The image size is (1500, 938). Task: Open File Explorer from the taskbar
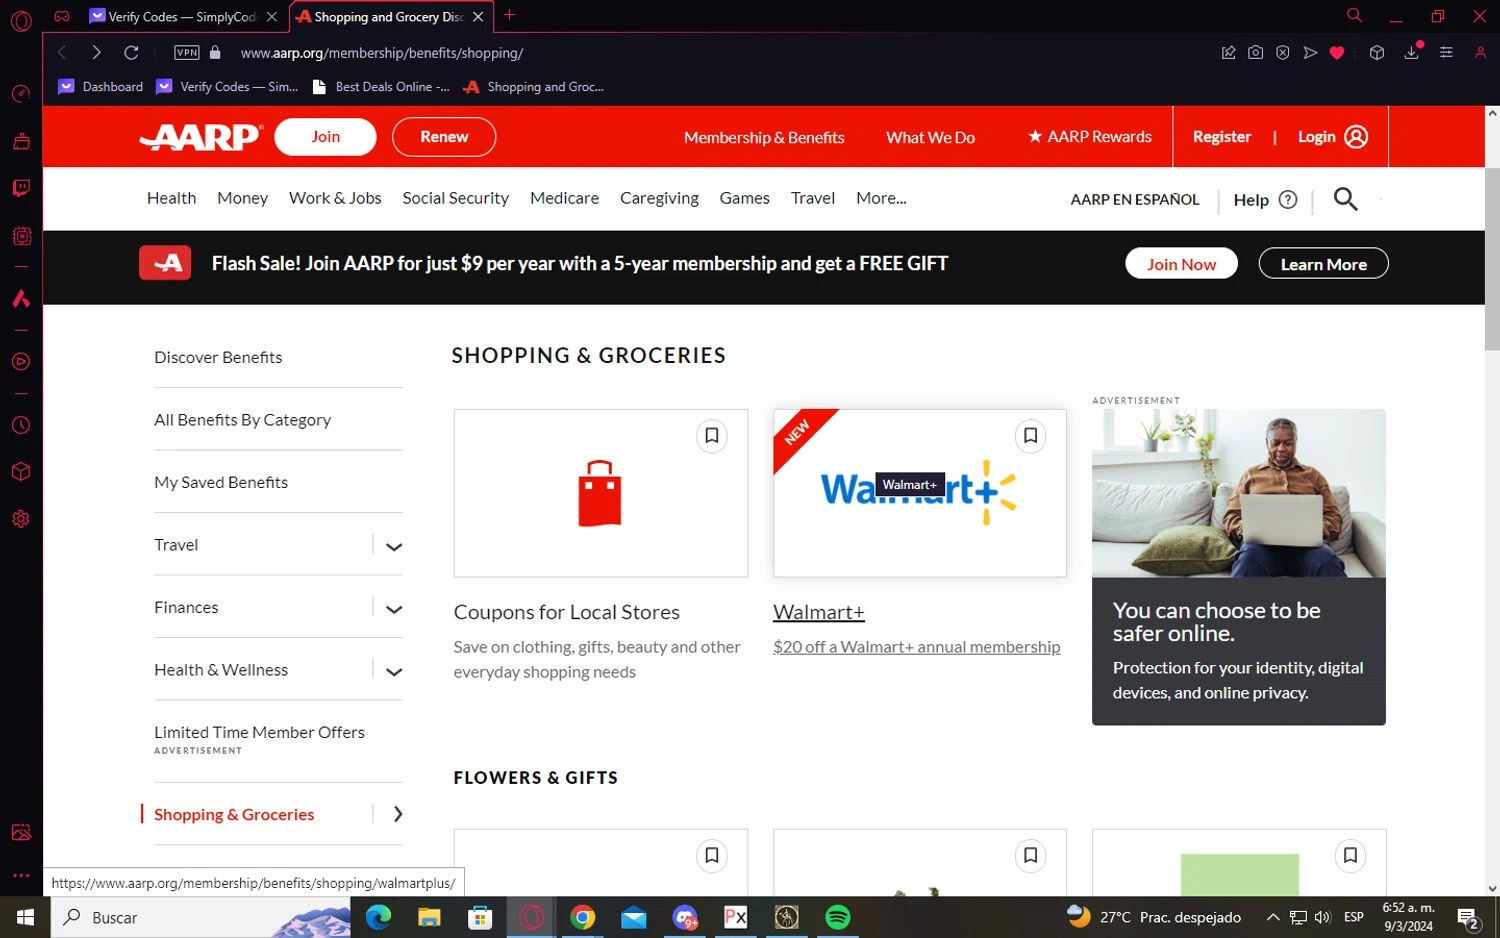coord(429,917)
